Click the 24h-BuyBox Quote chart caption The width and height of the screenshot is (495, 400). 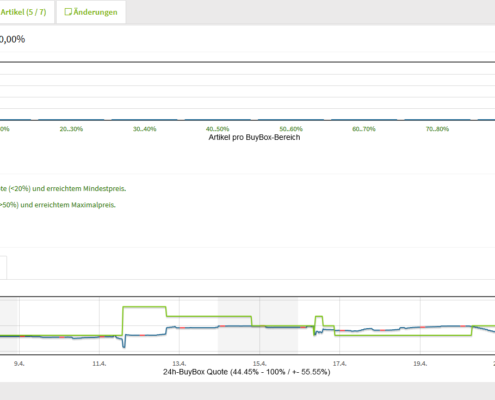coord(247,372)
